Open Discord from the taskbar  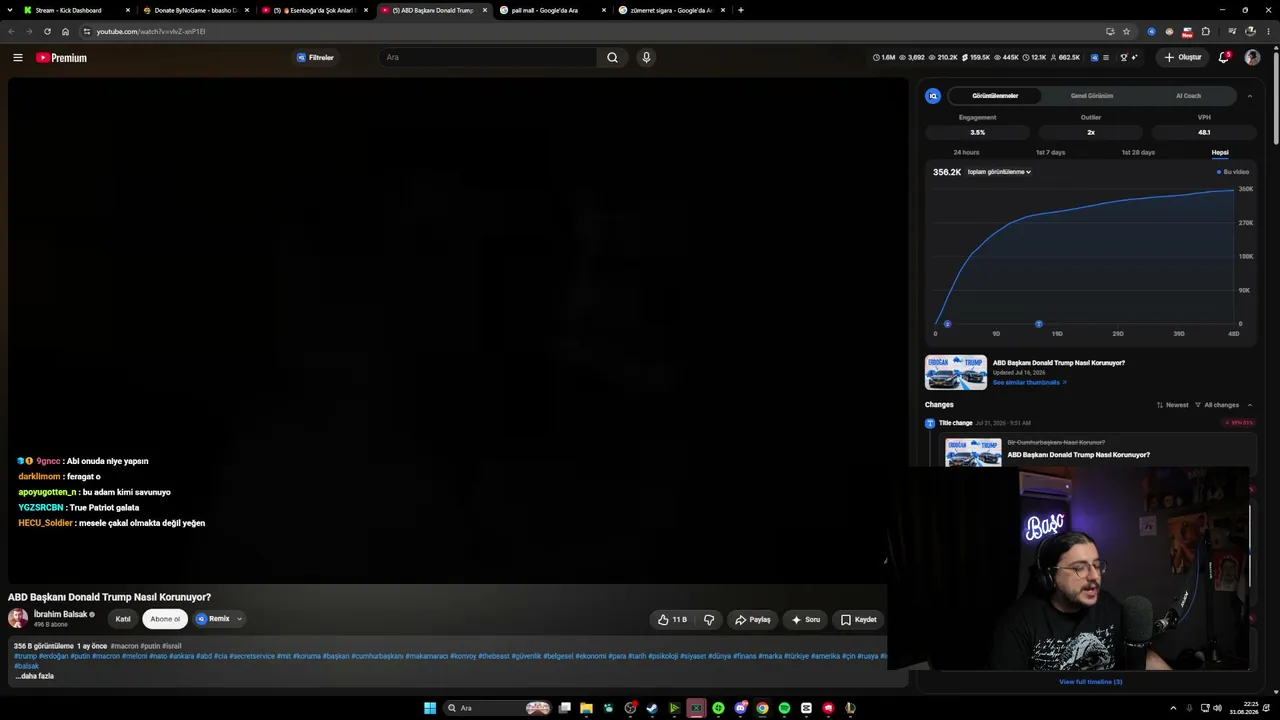pos(740,708)
